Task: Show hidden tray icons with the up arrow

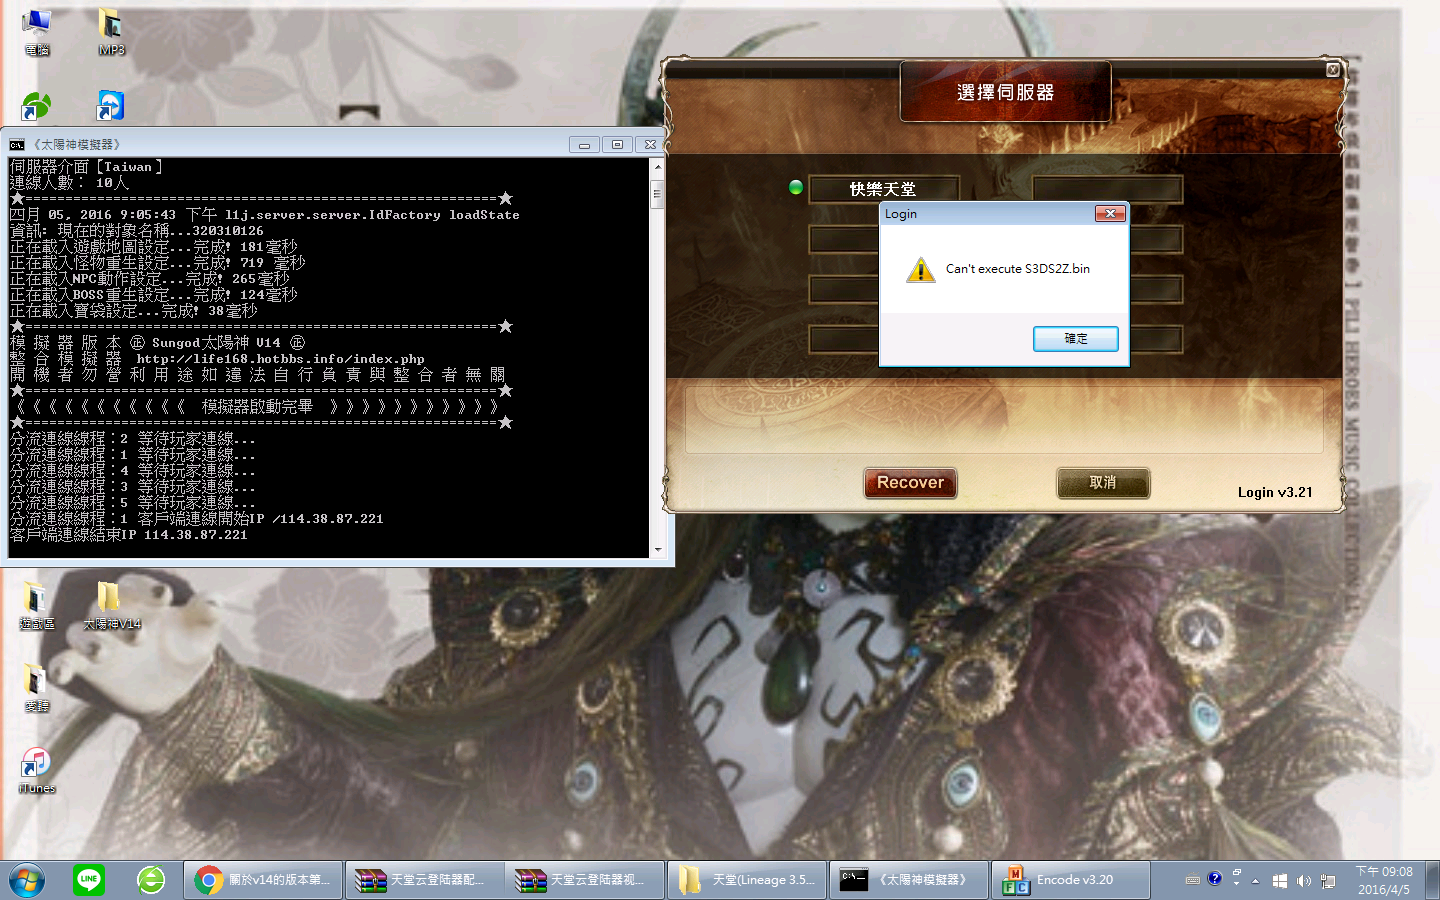Action: click(x=1256, y=881)
